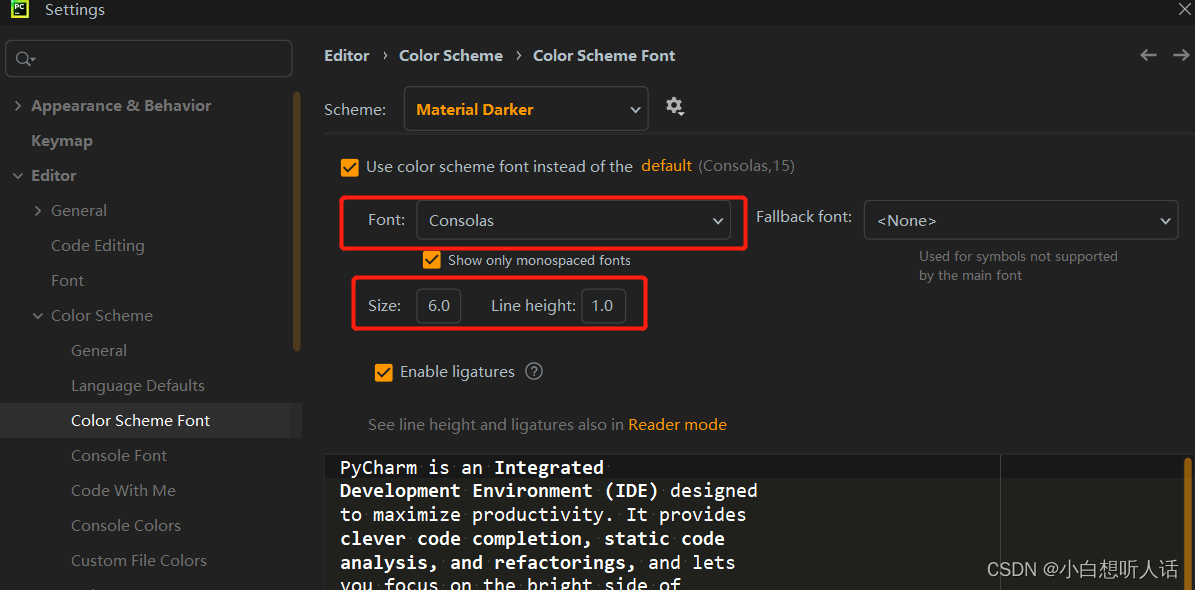Uncheck Use color scheme font checkbox
This screenshot has height=590, width=1195.
350,167
